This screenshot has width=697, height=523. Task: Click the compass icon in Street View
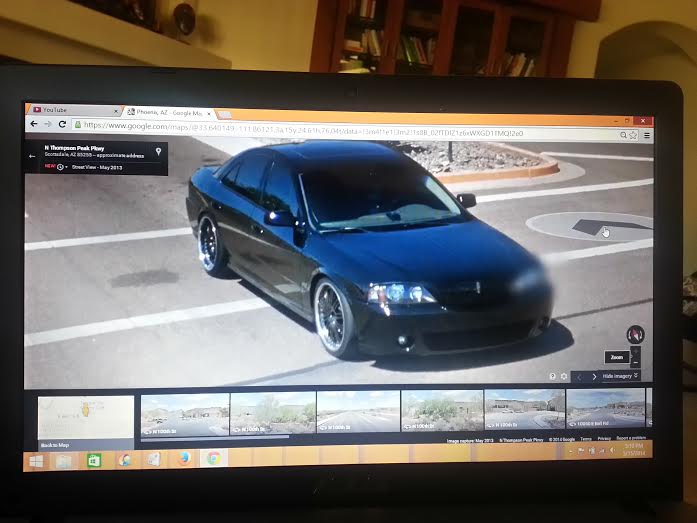[635, 335]
